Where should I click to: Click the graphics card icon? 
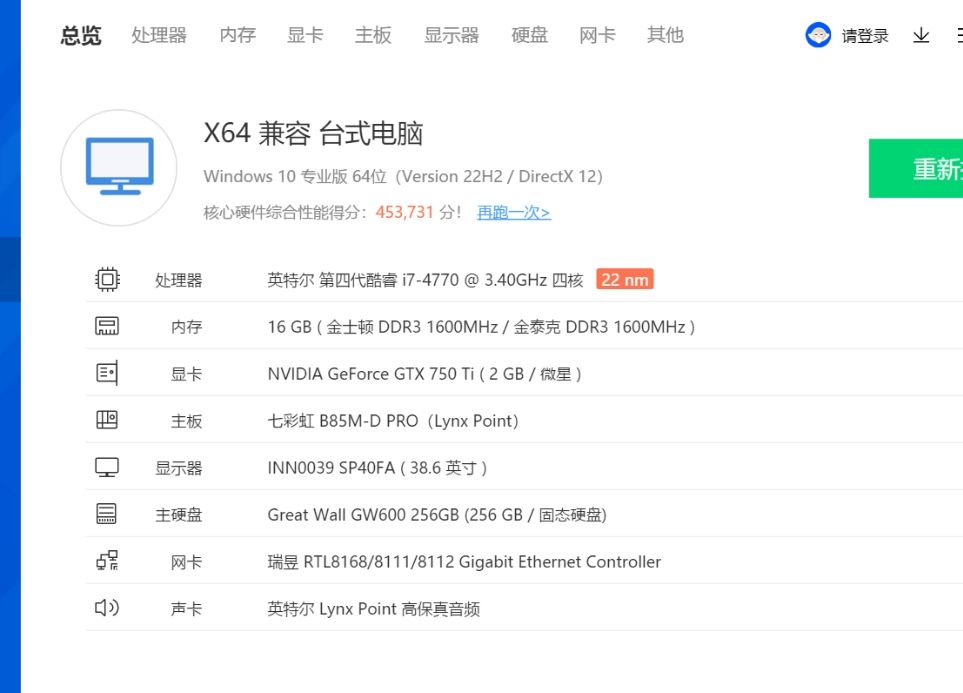[107, 373]
